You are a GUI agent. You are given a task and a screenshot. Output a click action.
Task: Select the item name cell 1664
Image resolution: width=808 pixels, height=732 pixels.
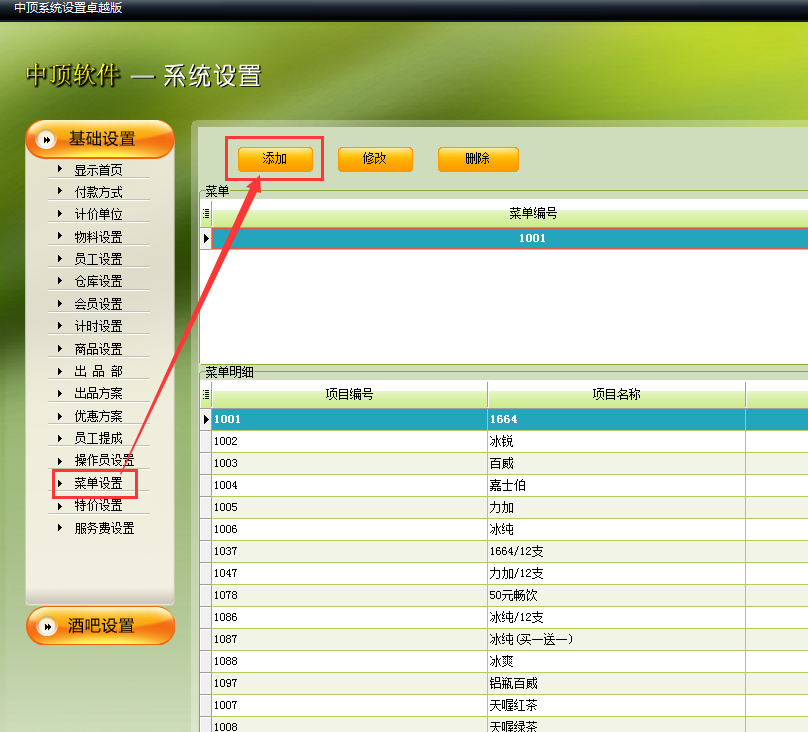pos(616,419)
